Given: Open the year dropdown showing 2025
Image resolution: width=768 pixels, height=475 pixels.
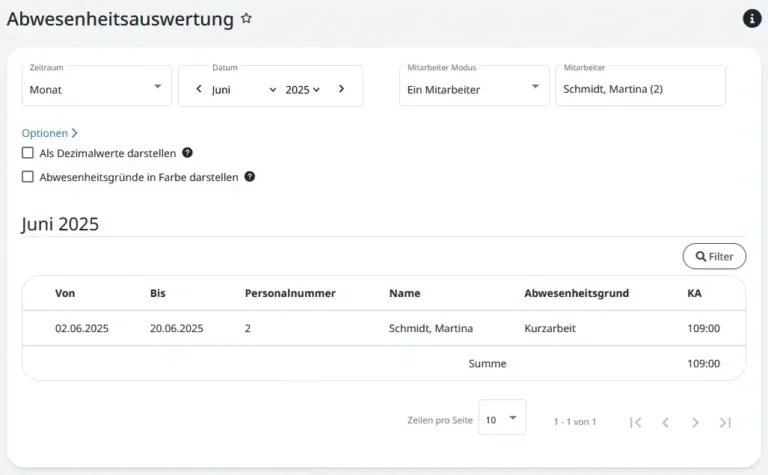Looking at the screenshot, I should point(303,90).
